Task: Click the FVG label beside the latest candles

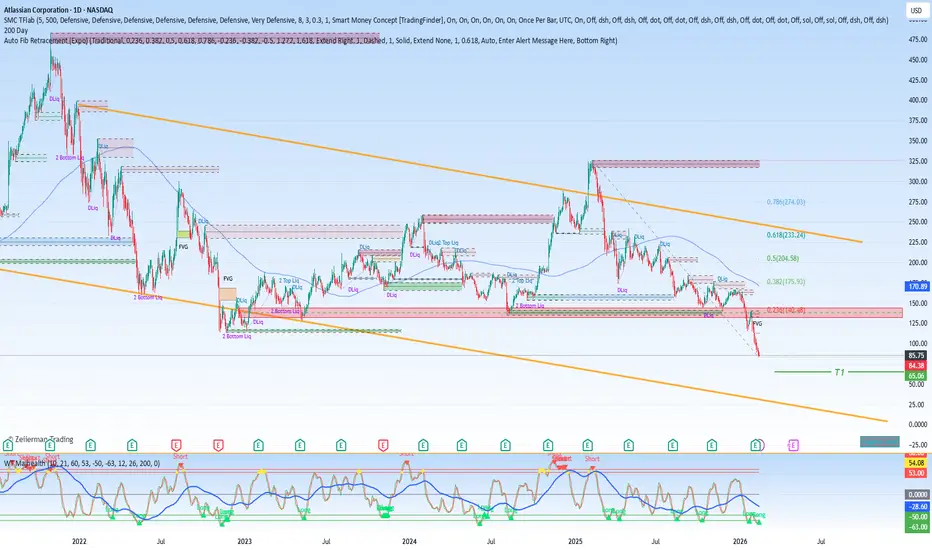Action: [757, 323]
